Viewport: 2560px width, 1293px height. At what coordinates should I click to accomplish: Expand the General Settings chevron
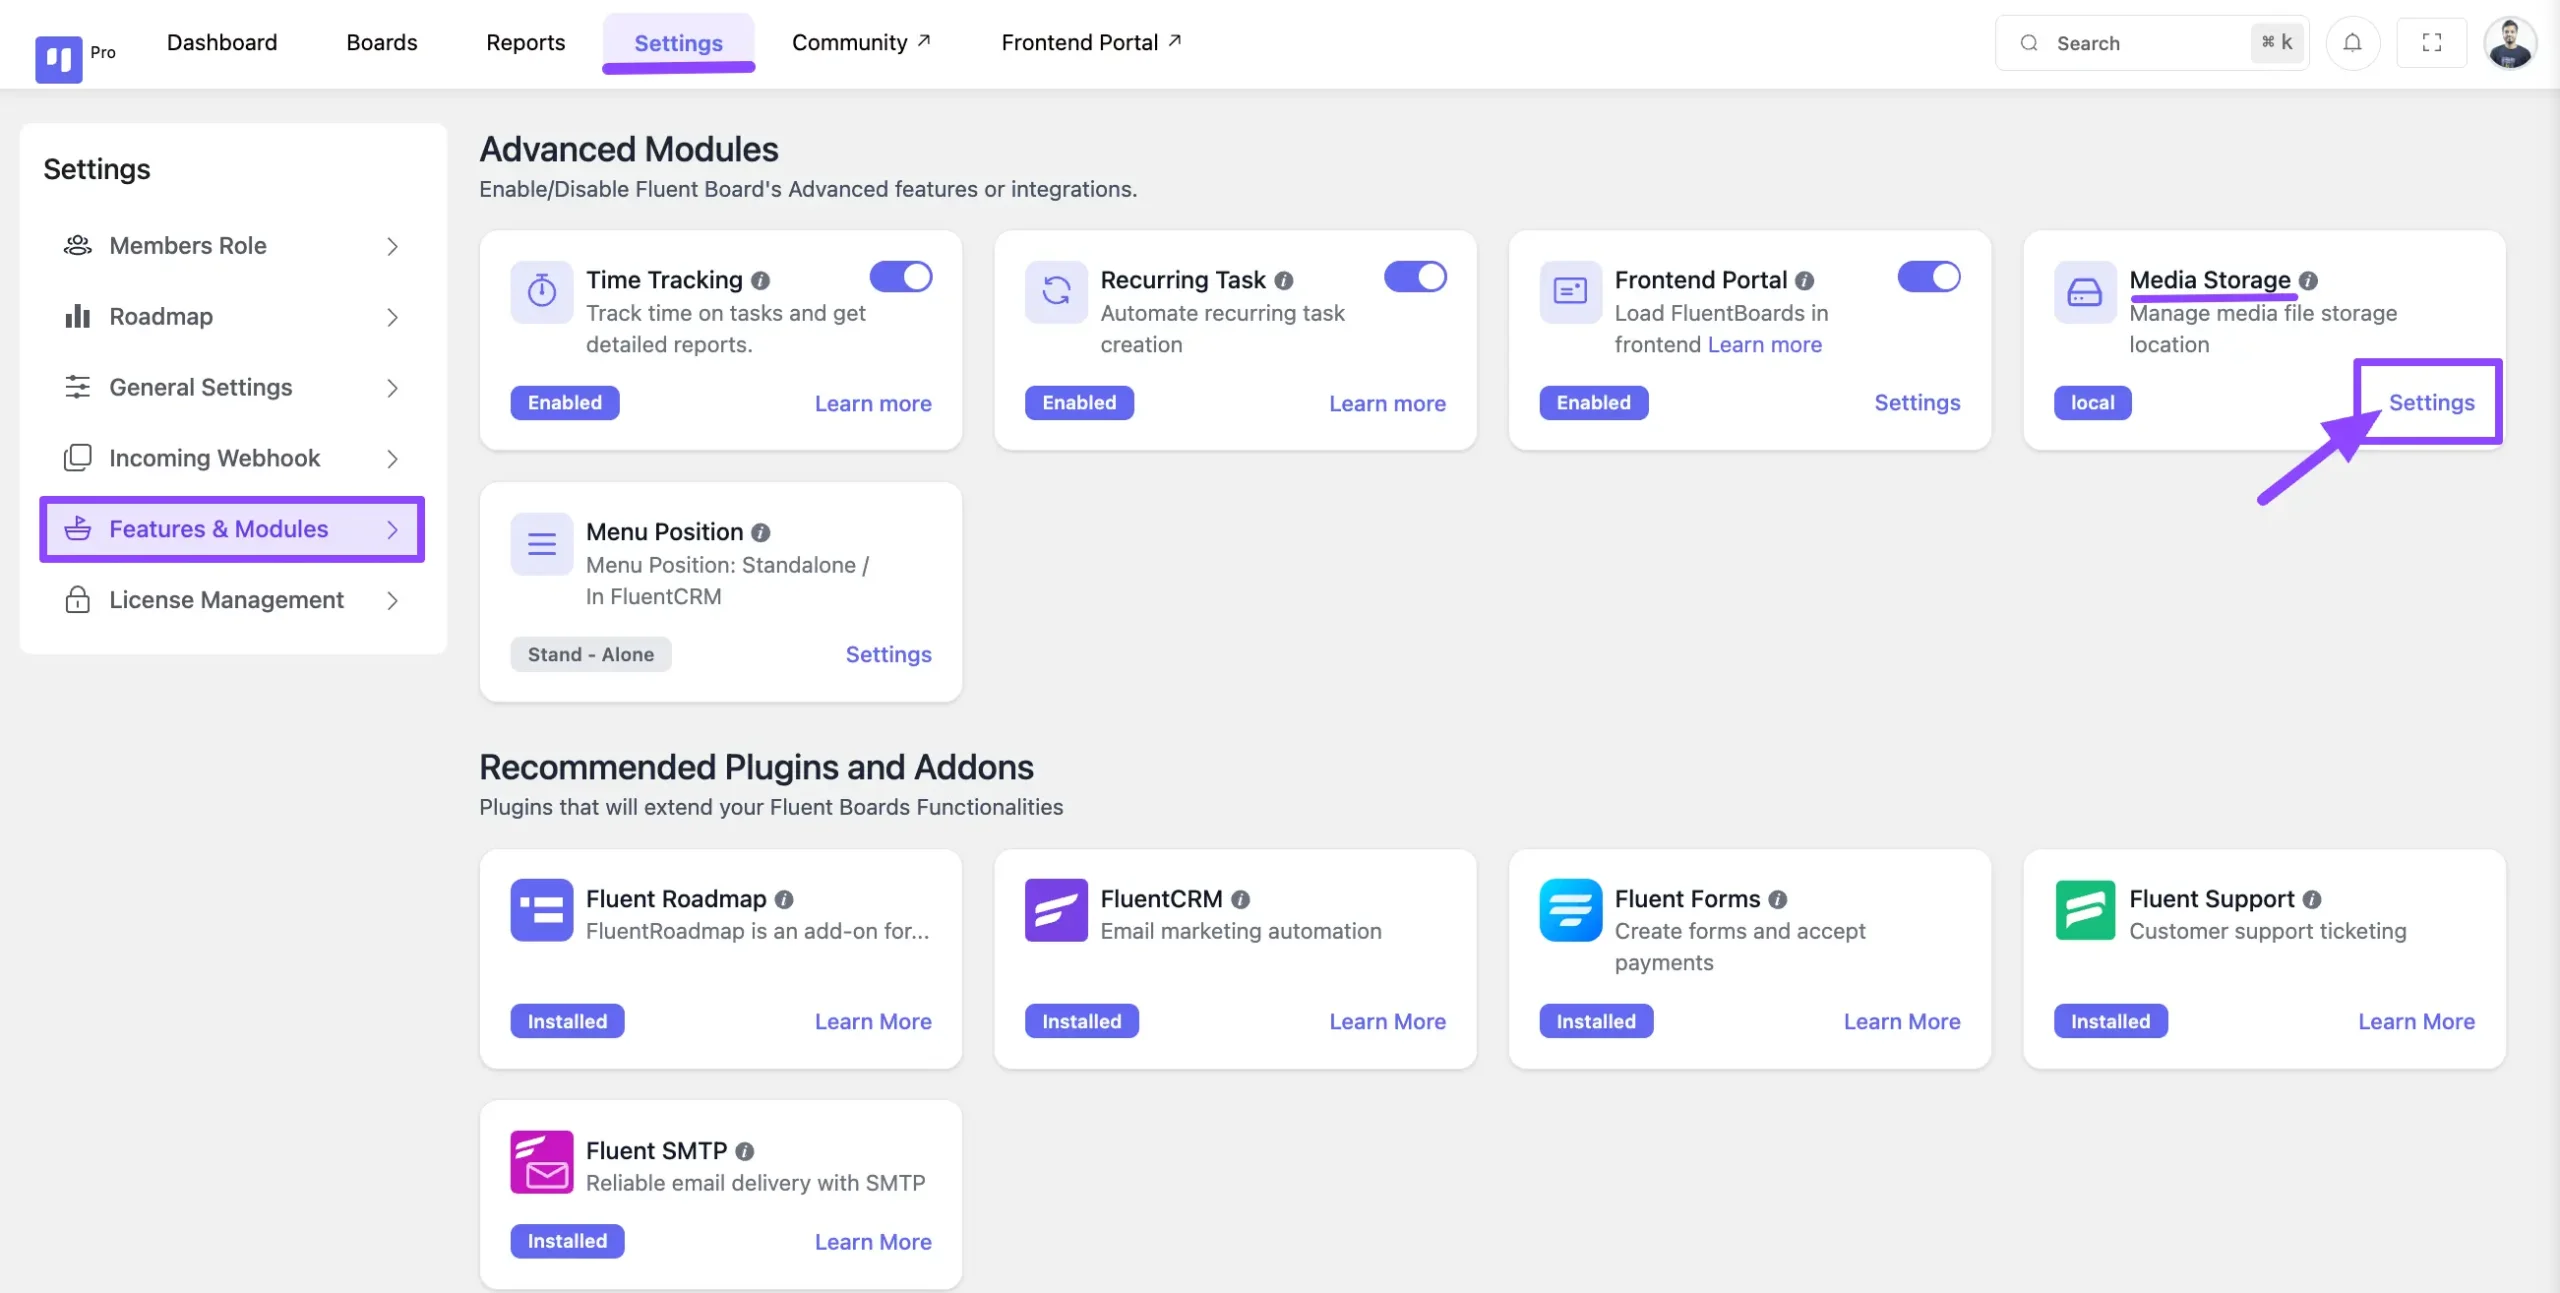point(392,388)
